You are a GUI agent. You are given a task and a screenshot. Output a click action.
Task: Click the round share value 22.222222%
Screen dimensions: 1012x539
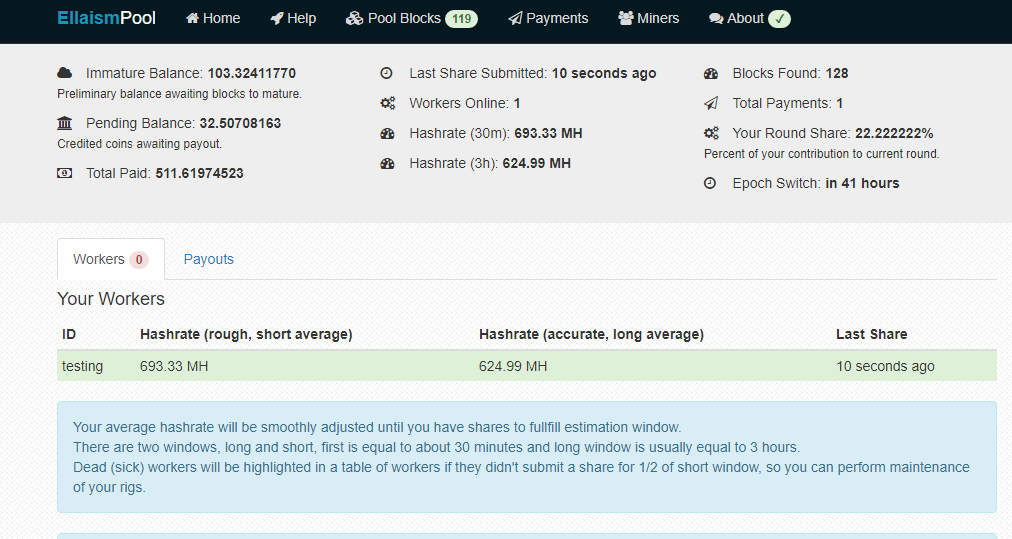click(894, 133)
